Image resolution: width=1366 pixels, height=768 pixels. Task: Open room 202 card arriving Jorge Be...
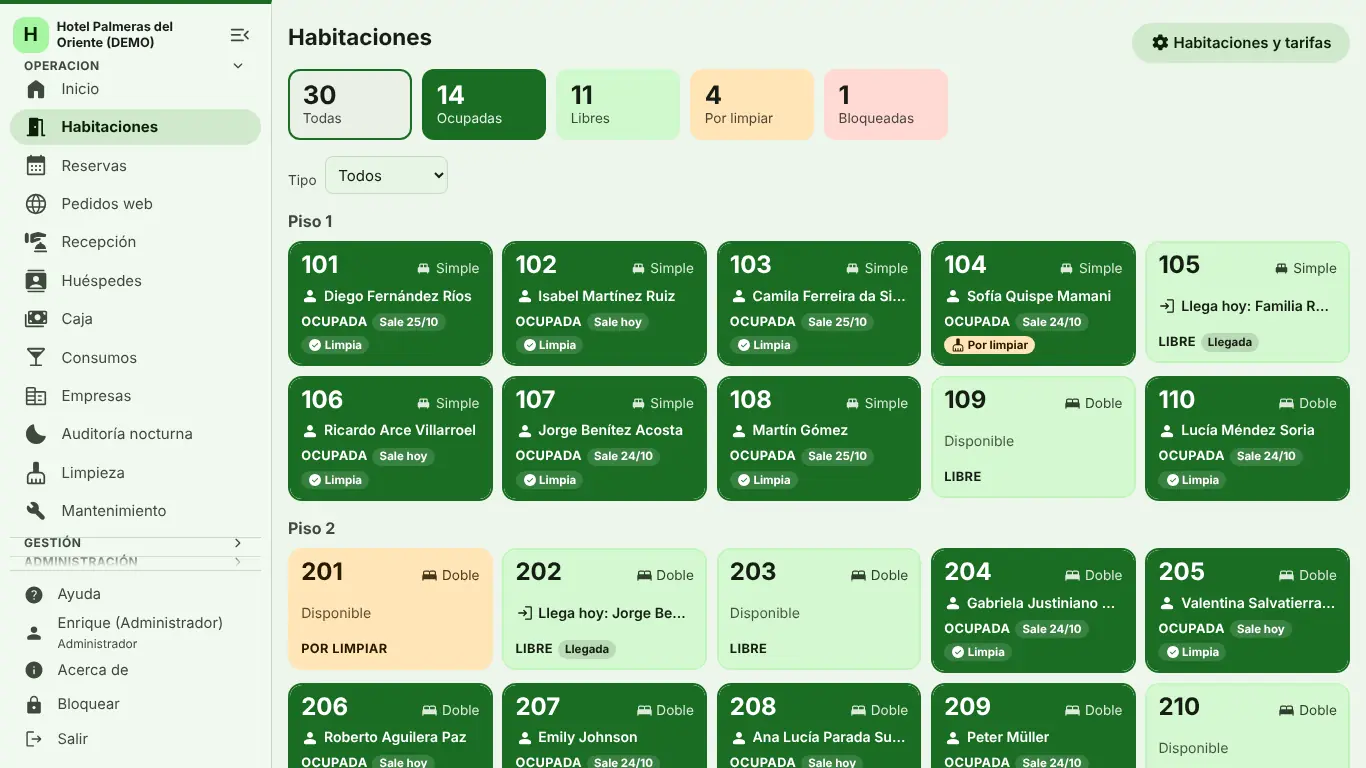(x=604, y=609)
